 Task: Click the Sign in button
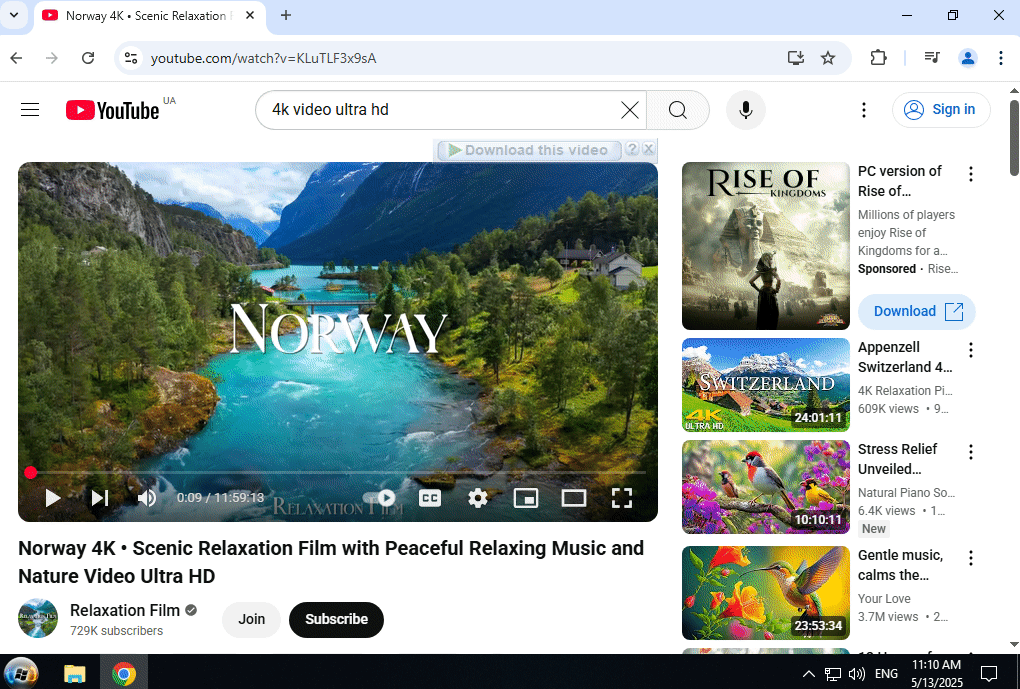941,110
